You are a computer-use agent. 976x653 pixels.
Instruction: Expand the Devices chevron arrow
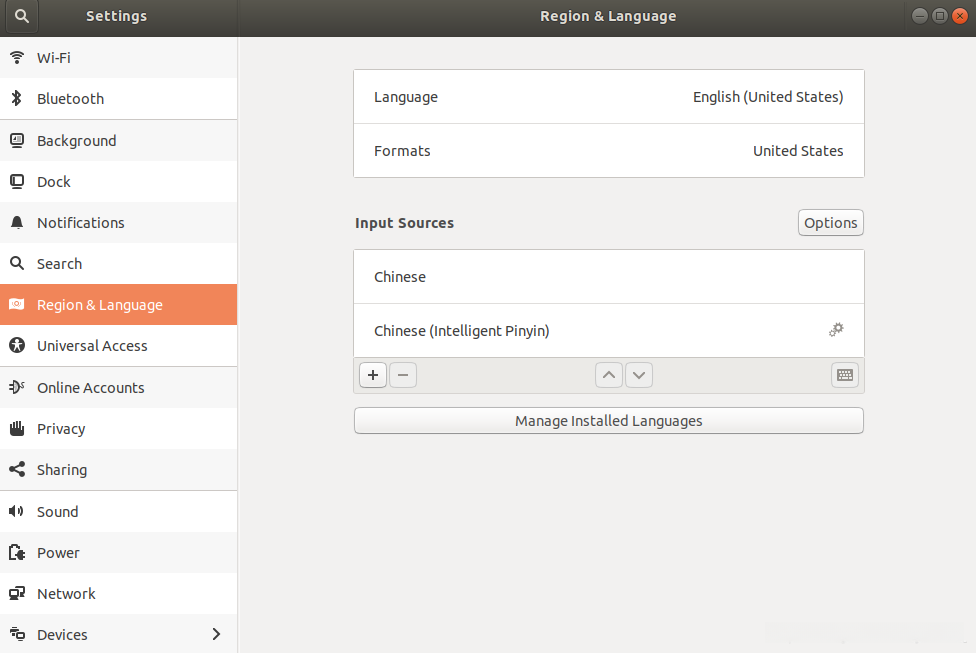point(217,634)
